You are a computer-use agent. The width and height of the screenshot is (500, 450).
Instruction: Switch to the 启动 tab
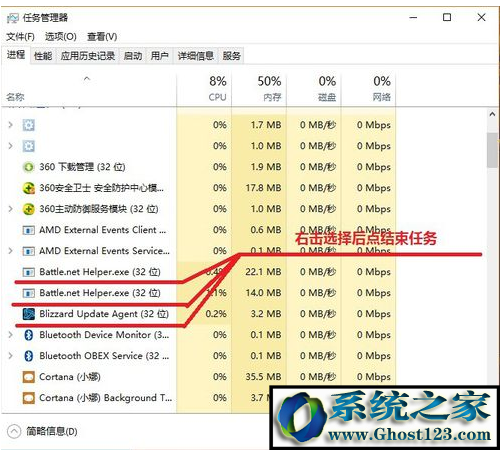point(133,56)
